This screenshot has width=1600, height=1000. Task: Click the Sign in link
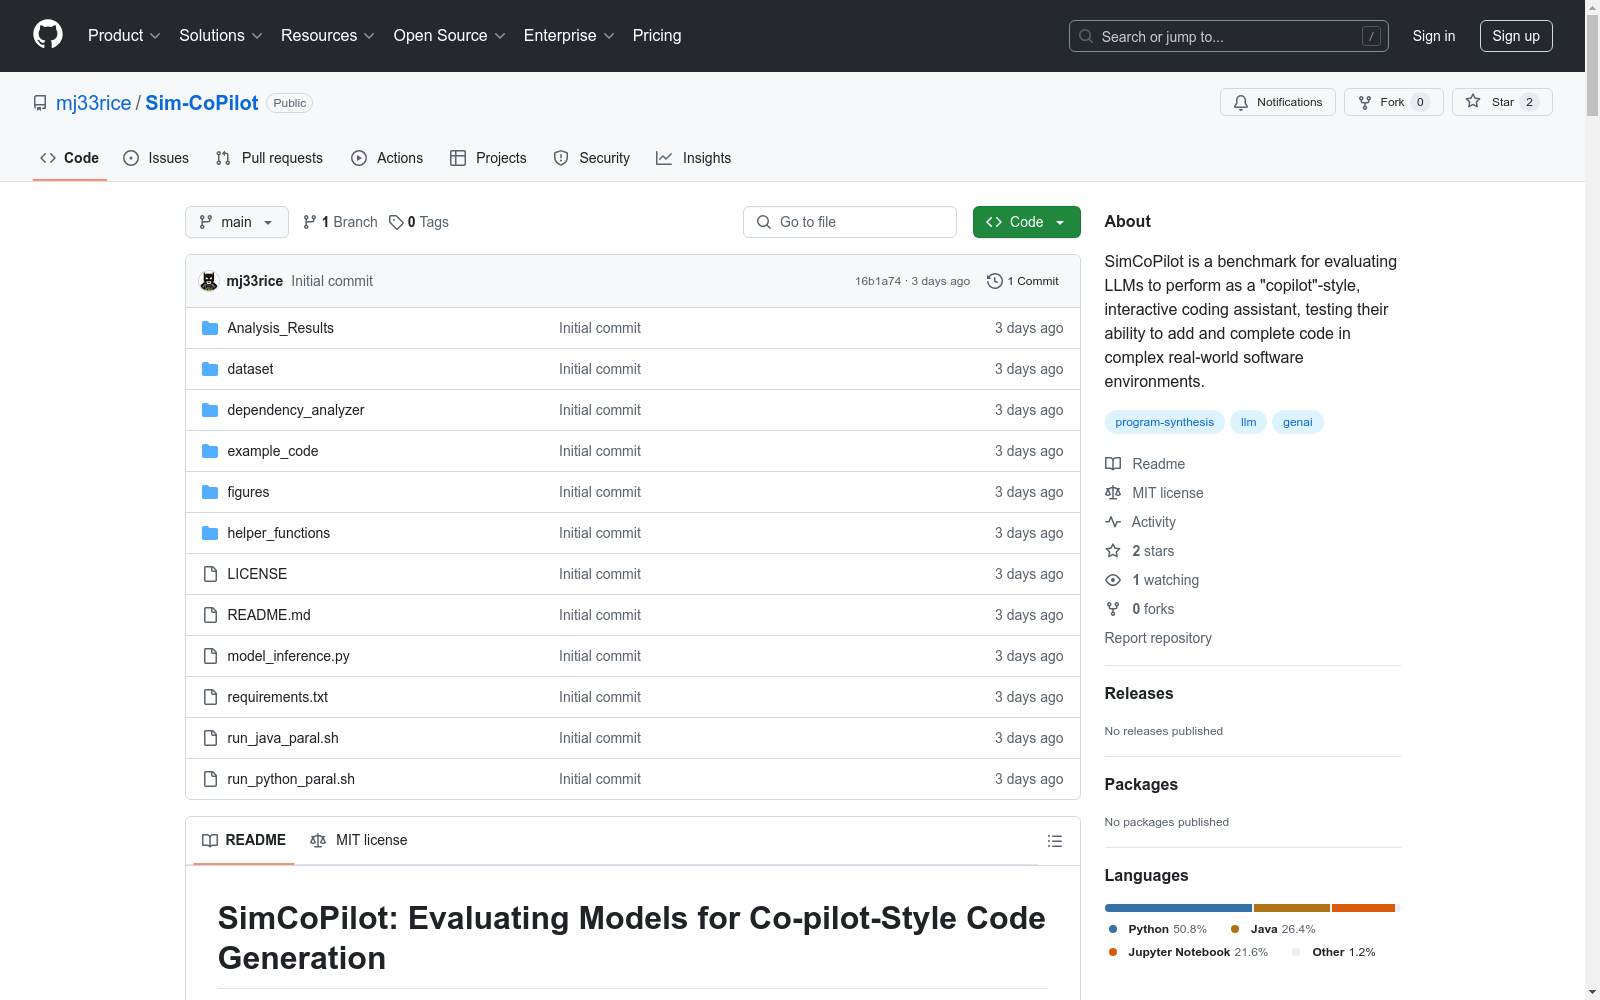[x=1434, y=36]
